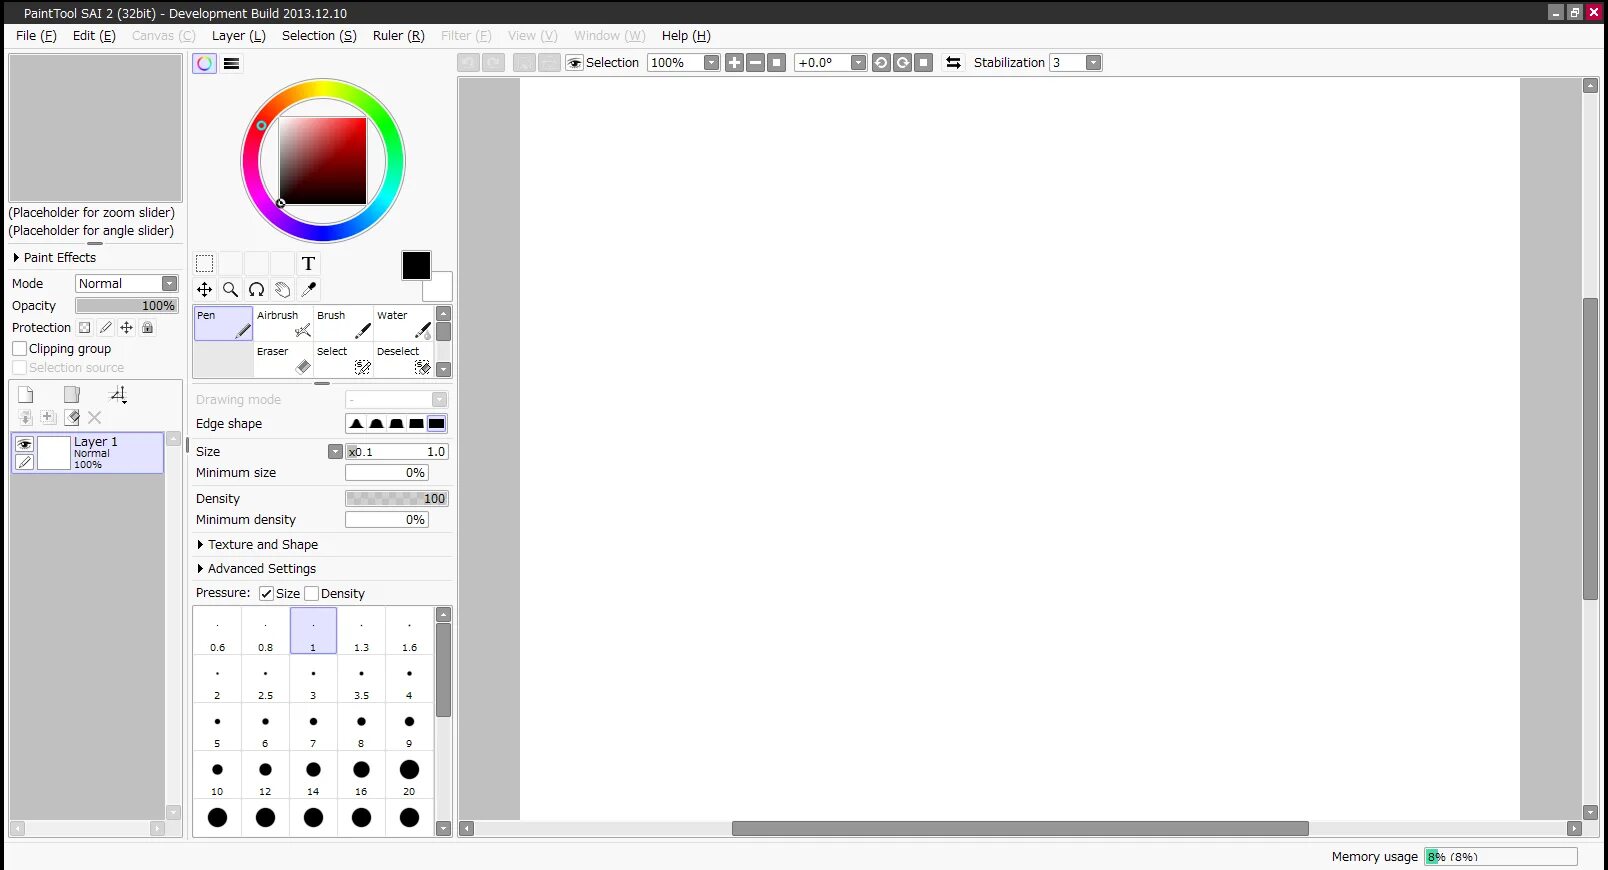Open the File menu
Screen dimensions: 1608x870
tap(36, 35)
